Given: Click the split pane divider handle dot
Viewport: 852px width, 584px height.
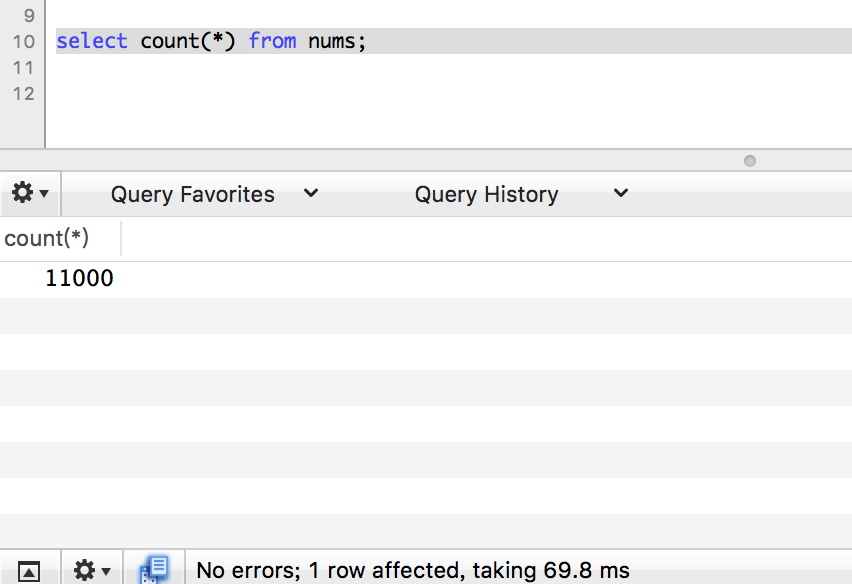Looking at the screenshot, I should click(x=750, y=161).
